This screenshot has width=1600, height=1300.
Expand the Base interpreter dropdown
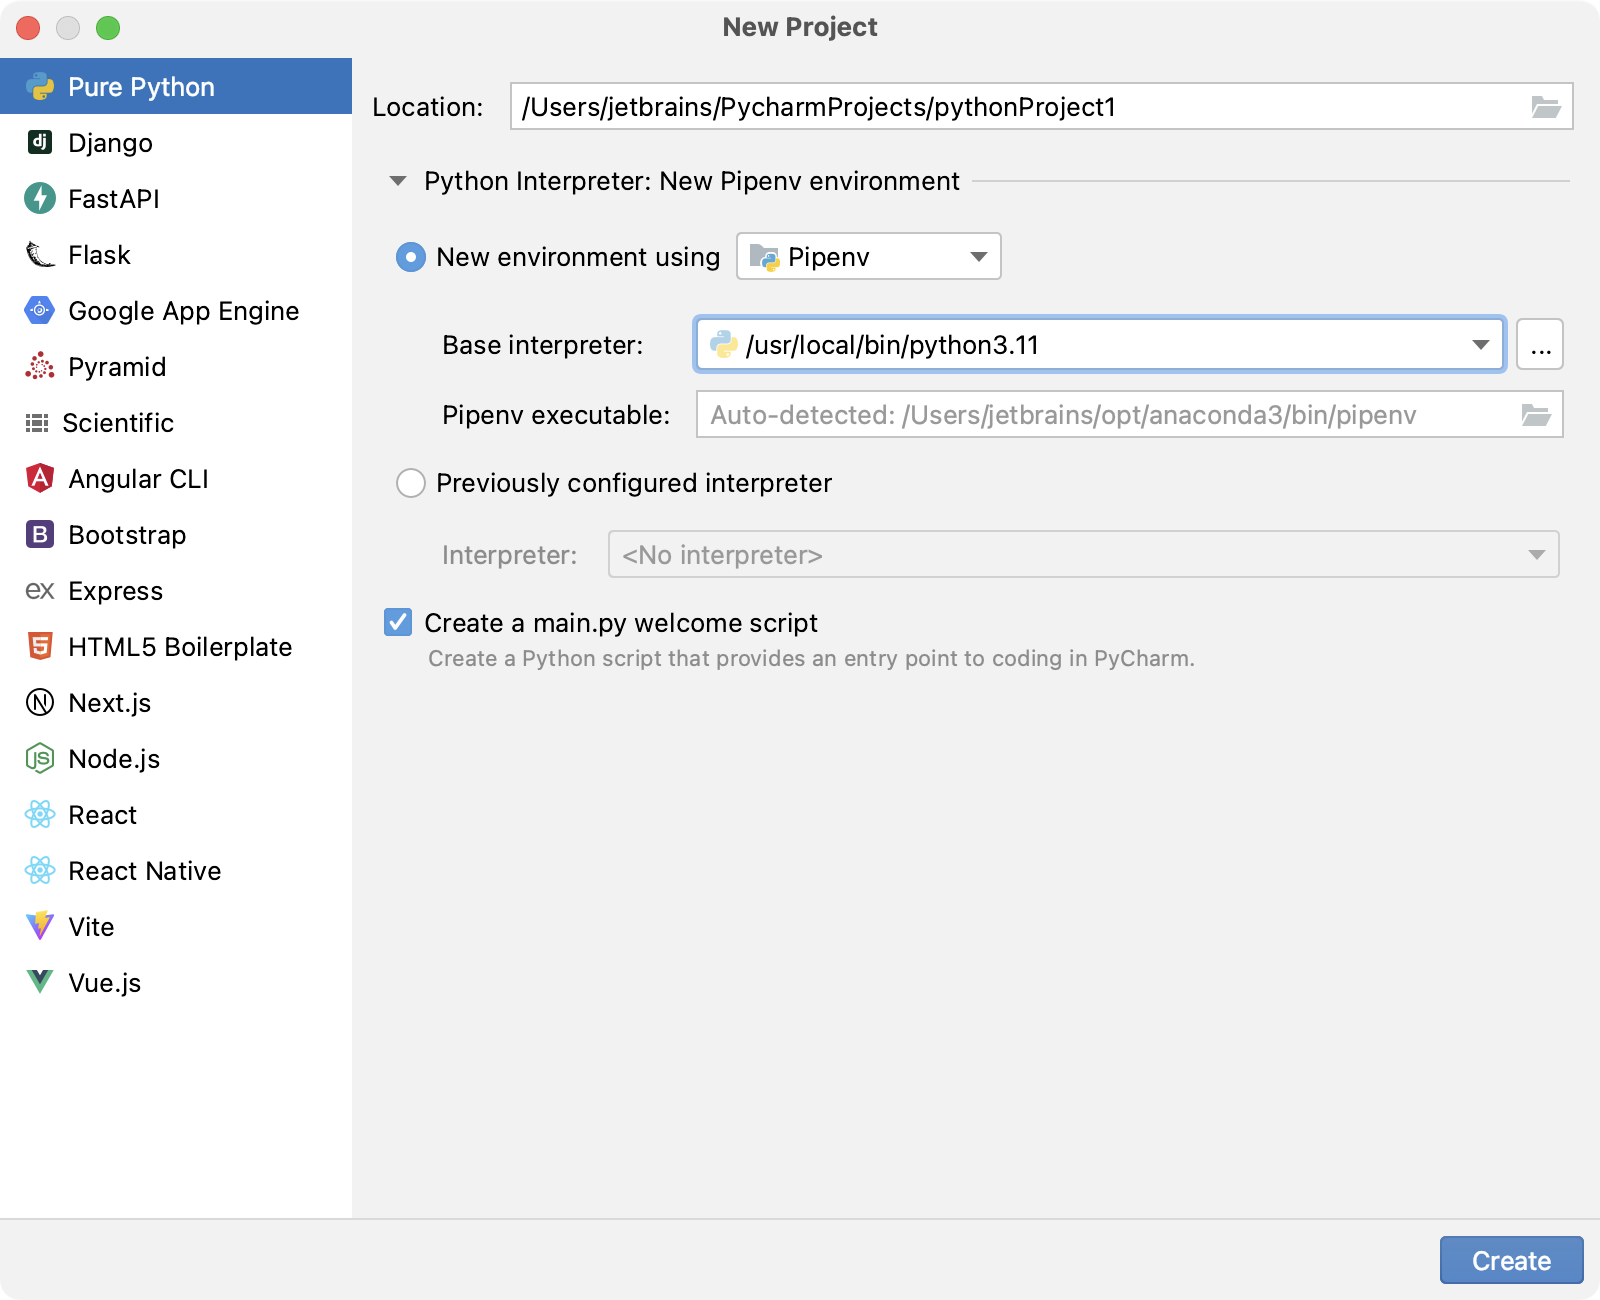pos(1481,344)
